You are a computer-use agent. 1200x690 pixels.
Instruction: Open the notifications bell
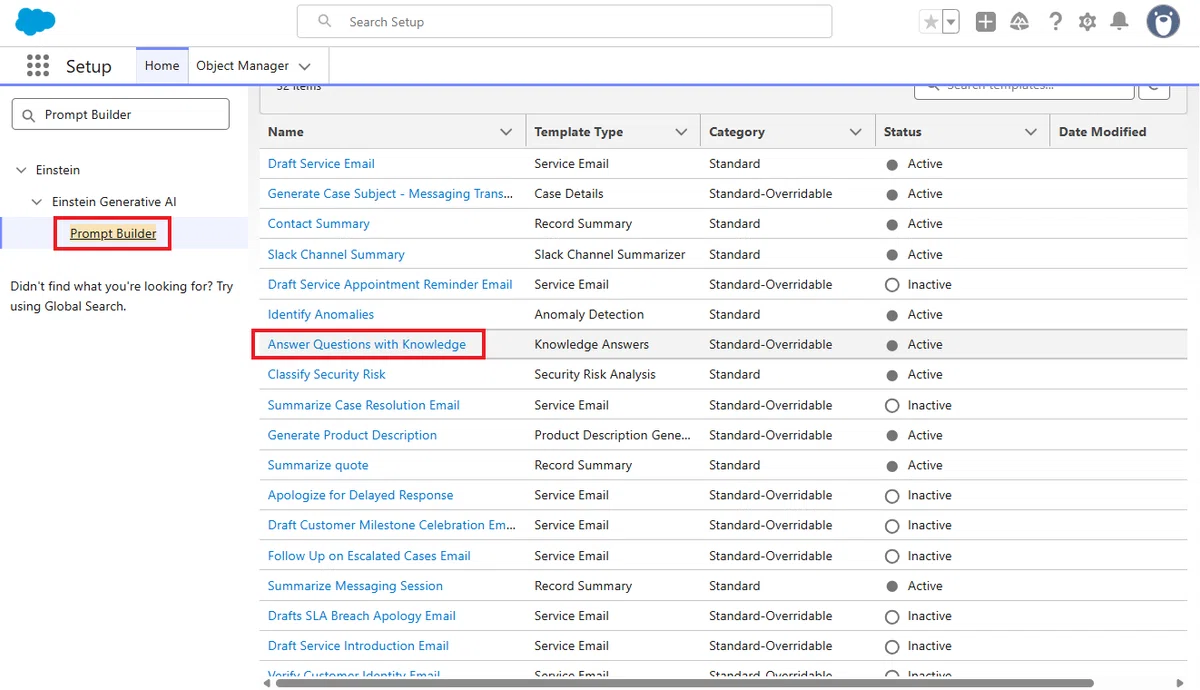[1120, 22]
